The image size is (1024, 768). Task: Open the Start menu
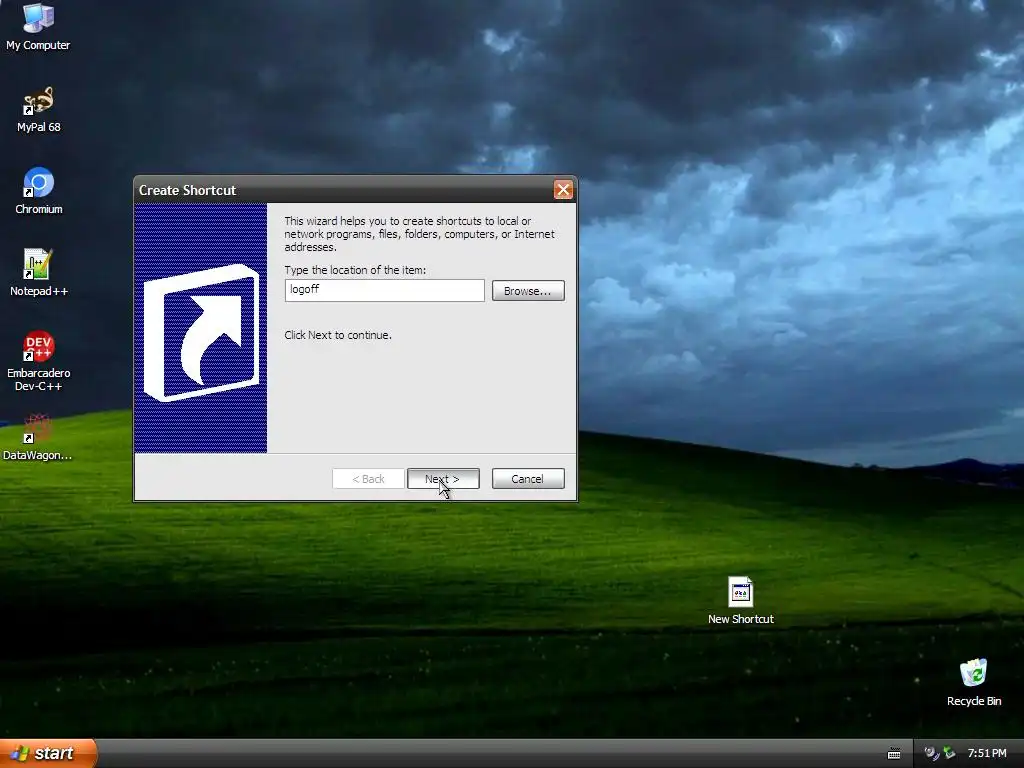(48, 753)
